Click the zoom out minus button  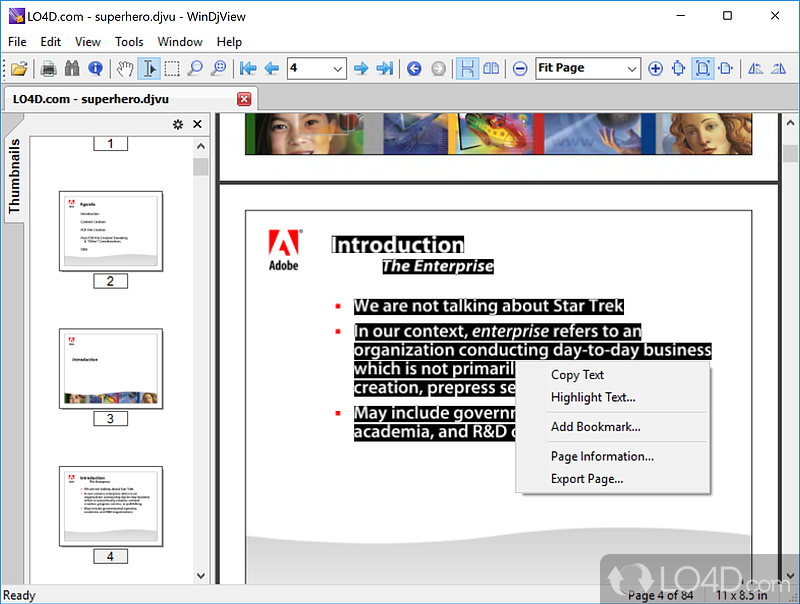520,68
